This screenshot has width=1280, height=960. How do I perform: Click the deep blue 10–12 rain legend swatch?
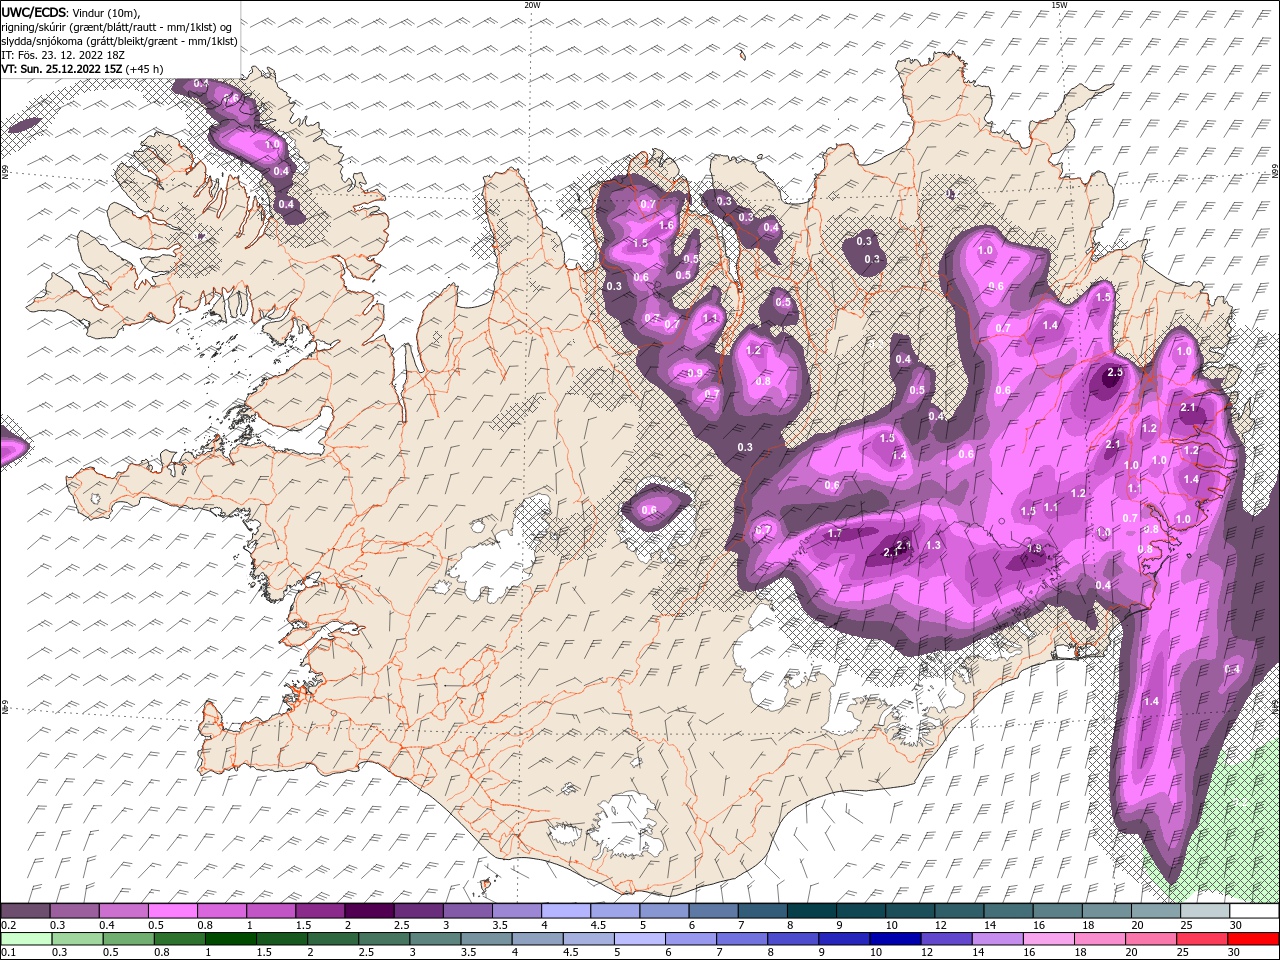coord(896,938)
